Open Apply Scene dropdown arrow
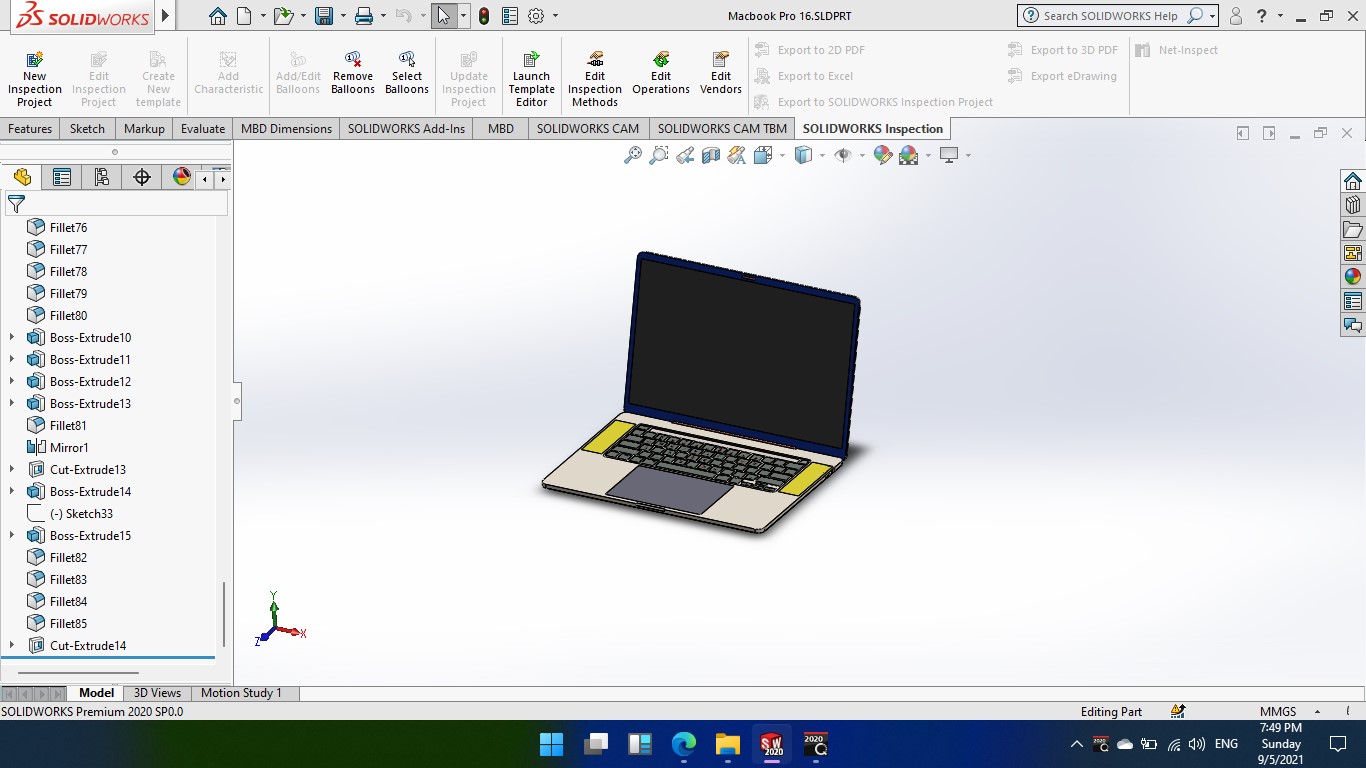 tap(928, 155)
